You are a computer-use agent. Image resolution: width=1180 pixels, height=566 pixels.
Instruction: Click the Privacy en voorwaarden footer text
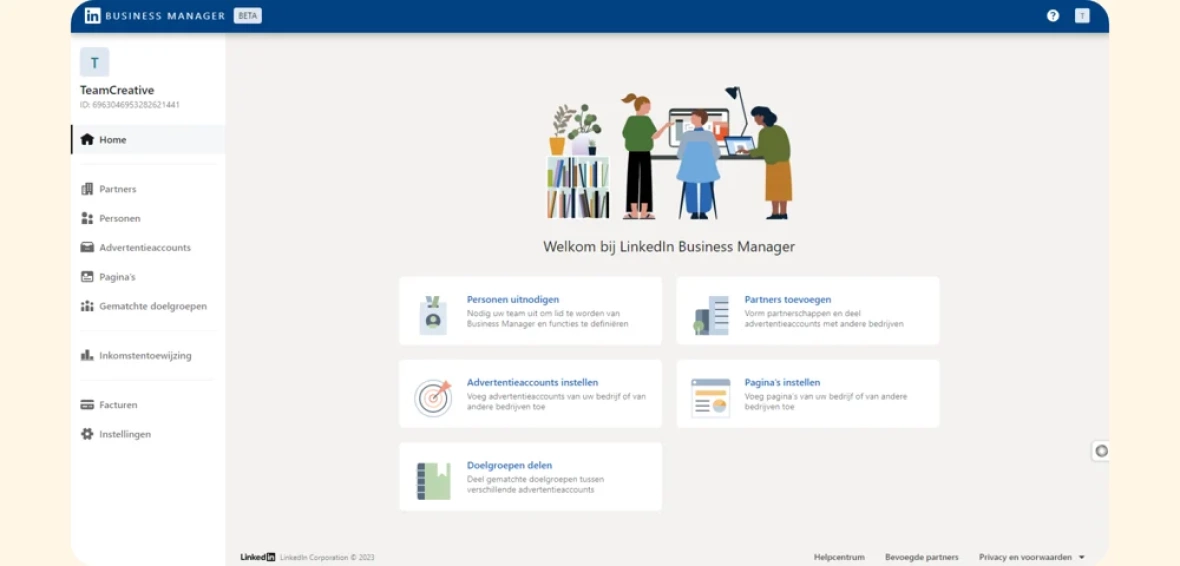pos(1025,558)
